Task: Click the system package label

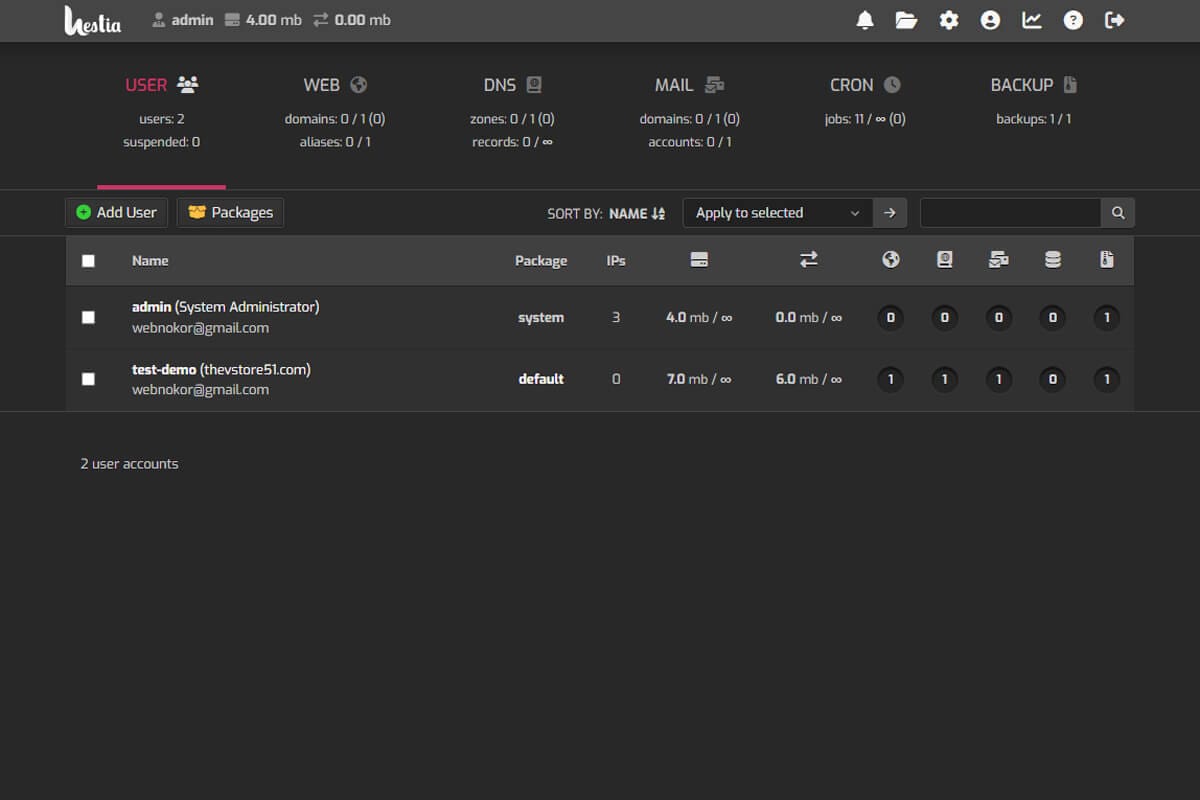Action: tap(541, 318)
